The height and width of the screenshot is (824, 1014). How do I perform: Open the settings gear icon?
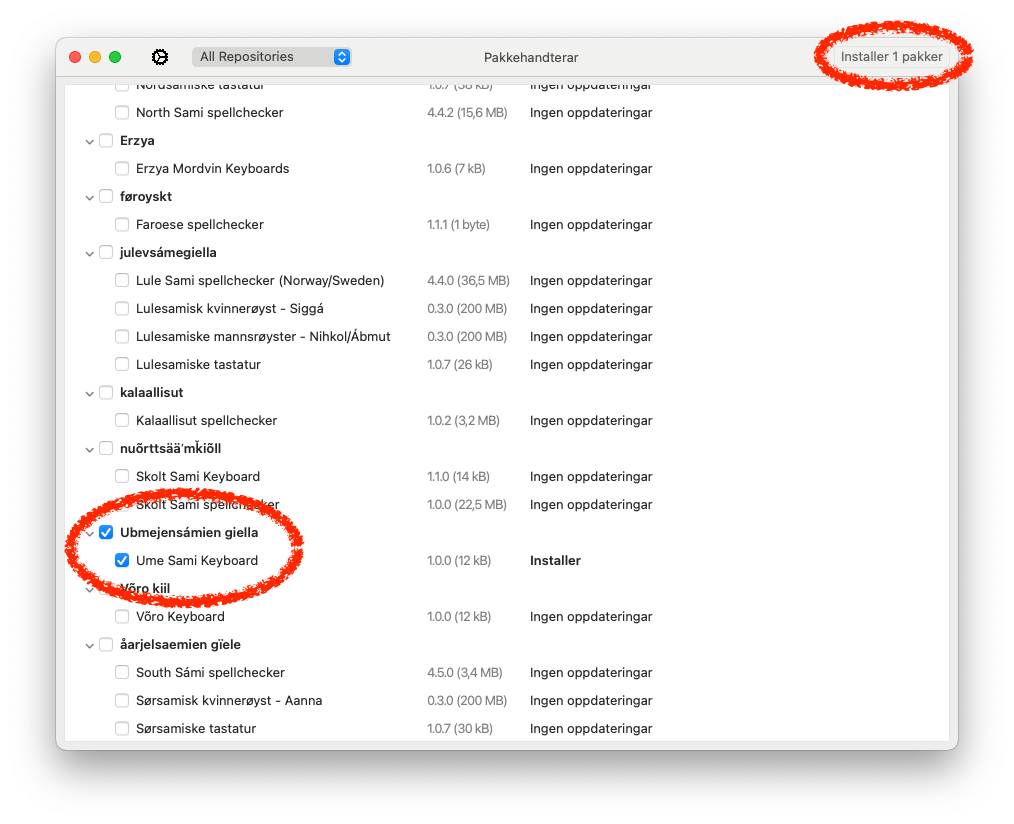pyautogui.click(x=160, y=57)
